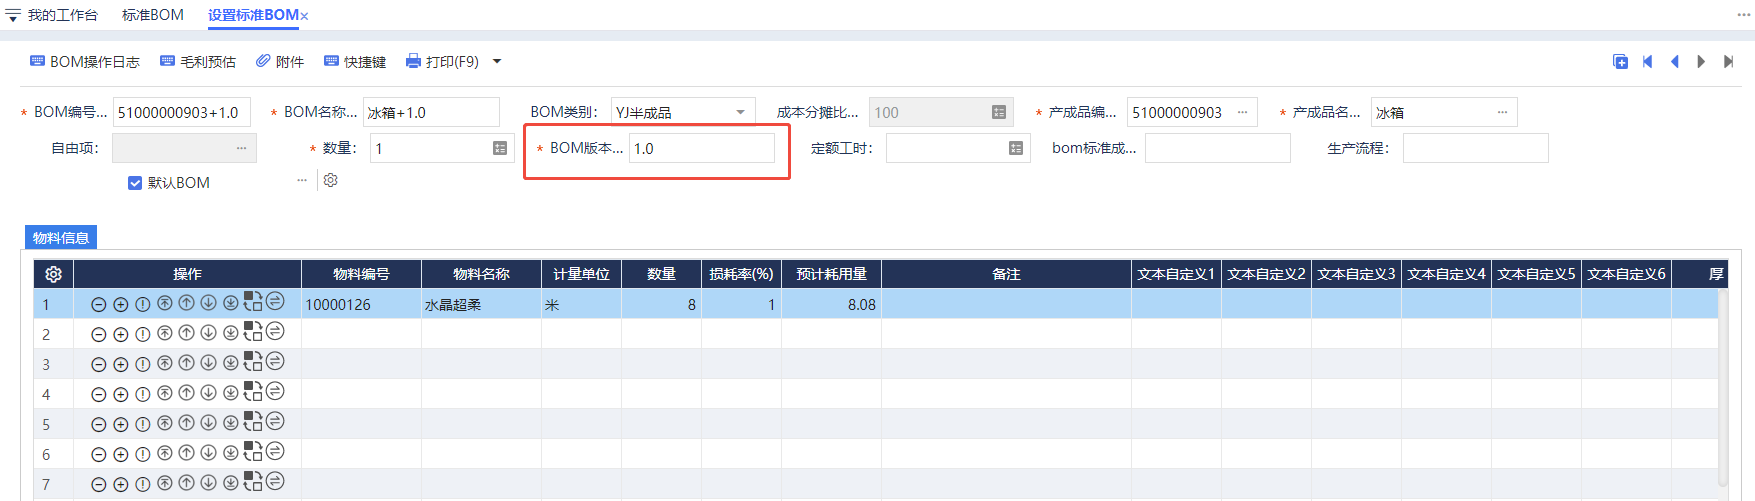Open the dropdown arrow next to 打印(F9)
The height and width of the screenshot is (501, 1755).
coord(497,62)
